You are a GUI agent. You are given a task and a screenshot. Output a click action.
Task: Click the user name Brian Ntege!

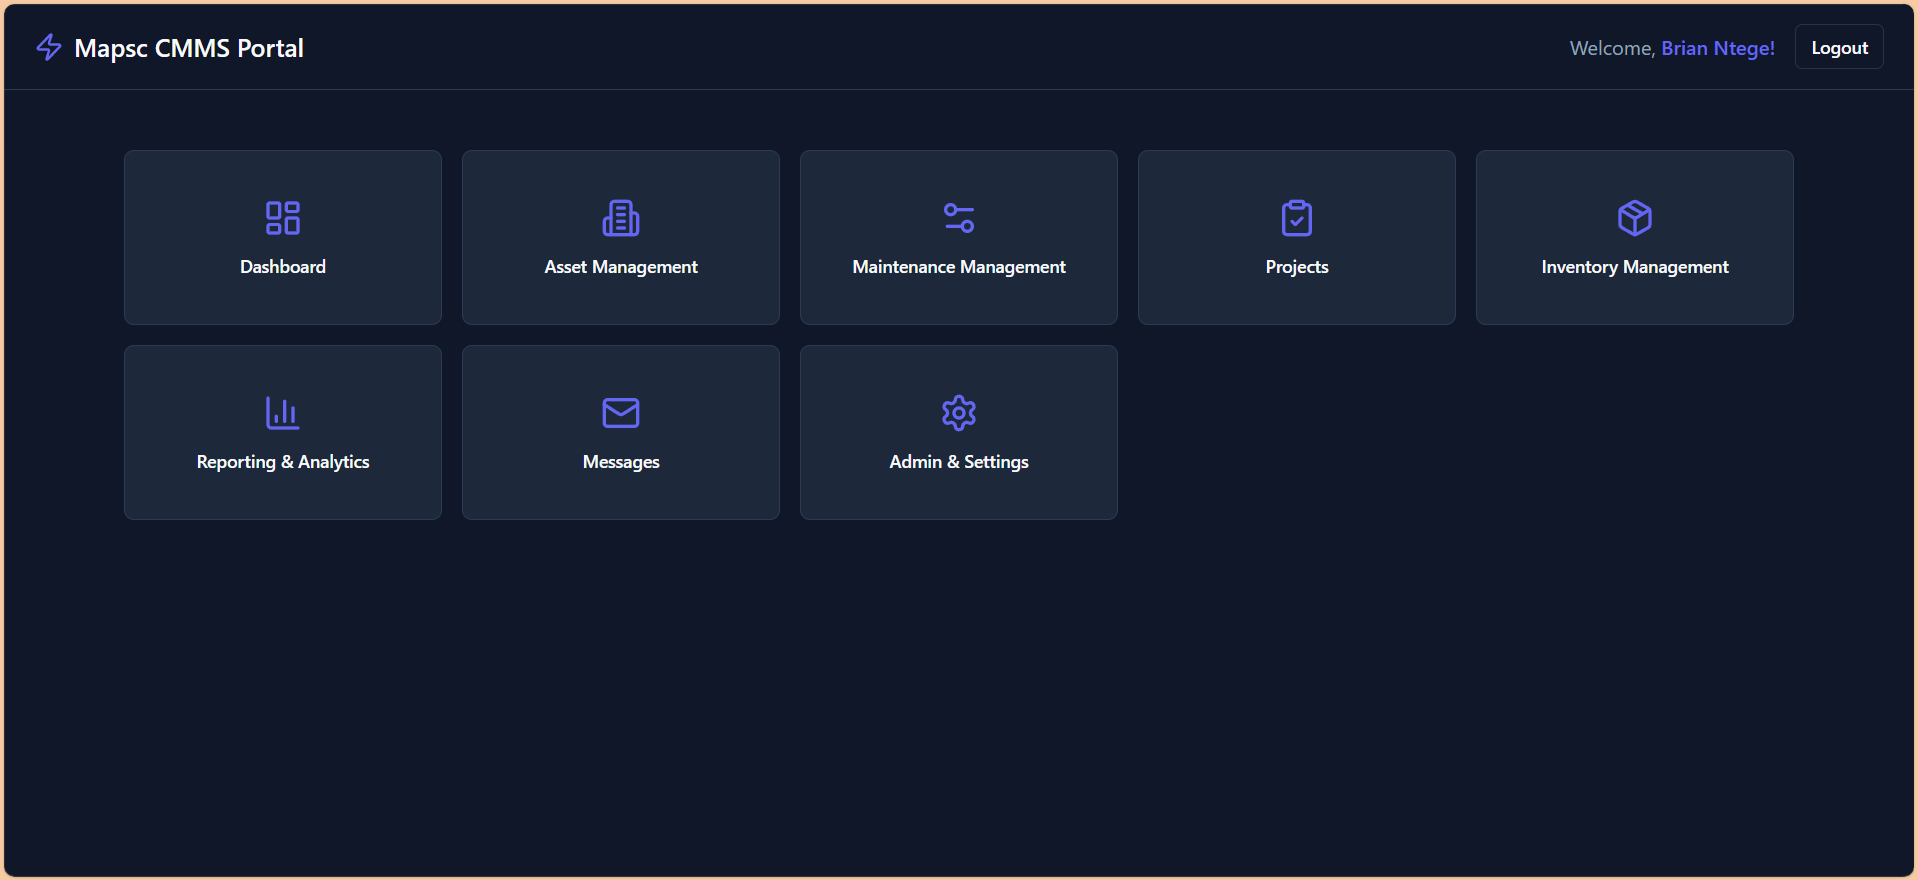tap(1718, 48)
